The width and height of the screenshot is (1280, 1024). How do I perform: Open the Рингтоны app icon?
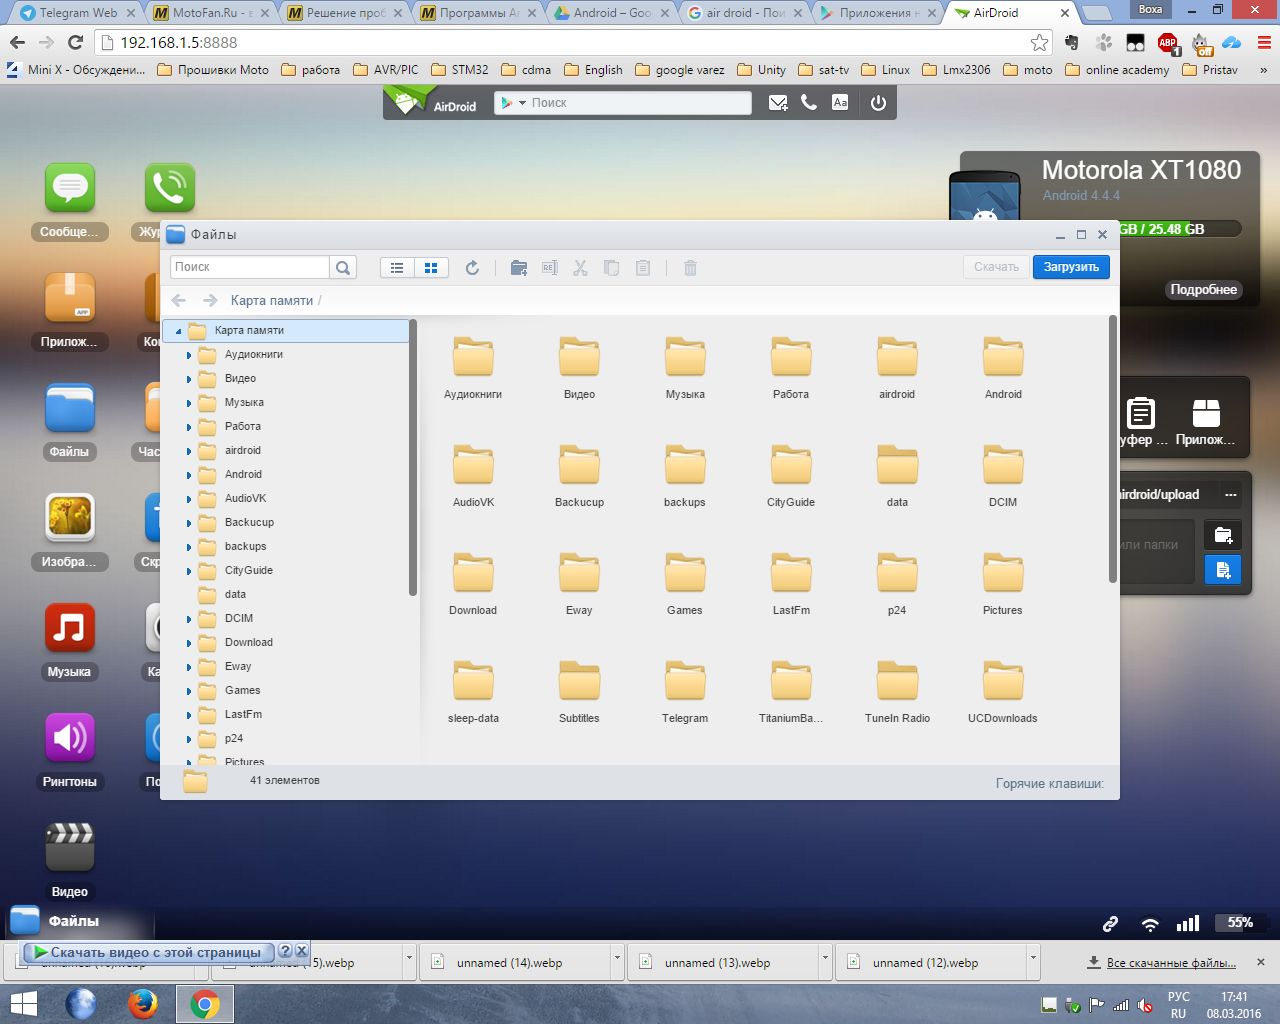69,739
